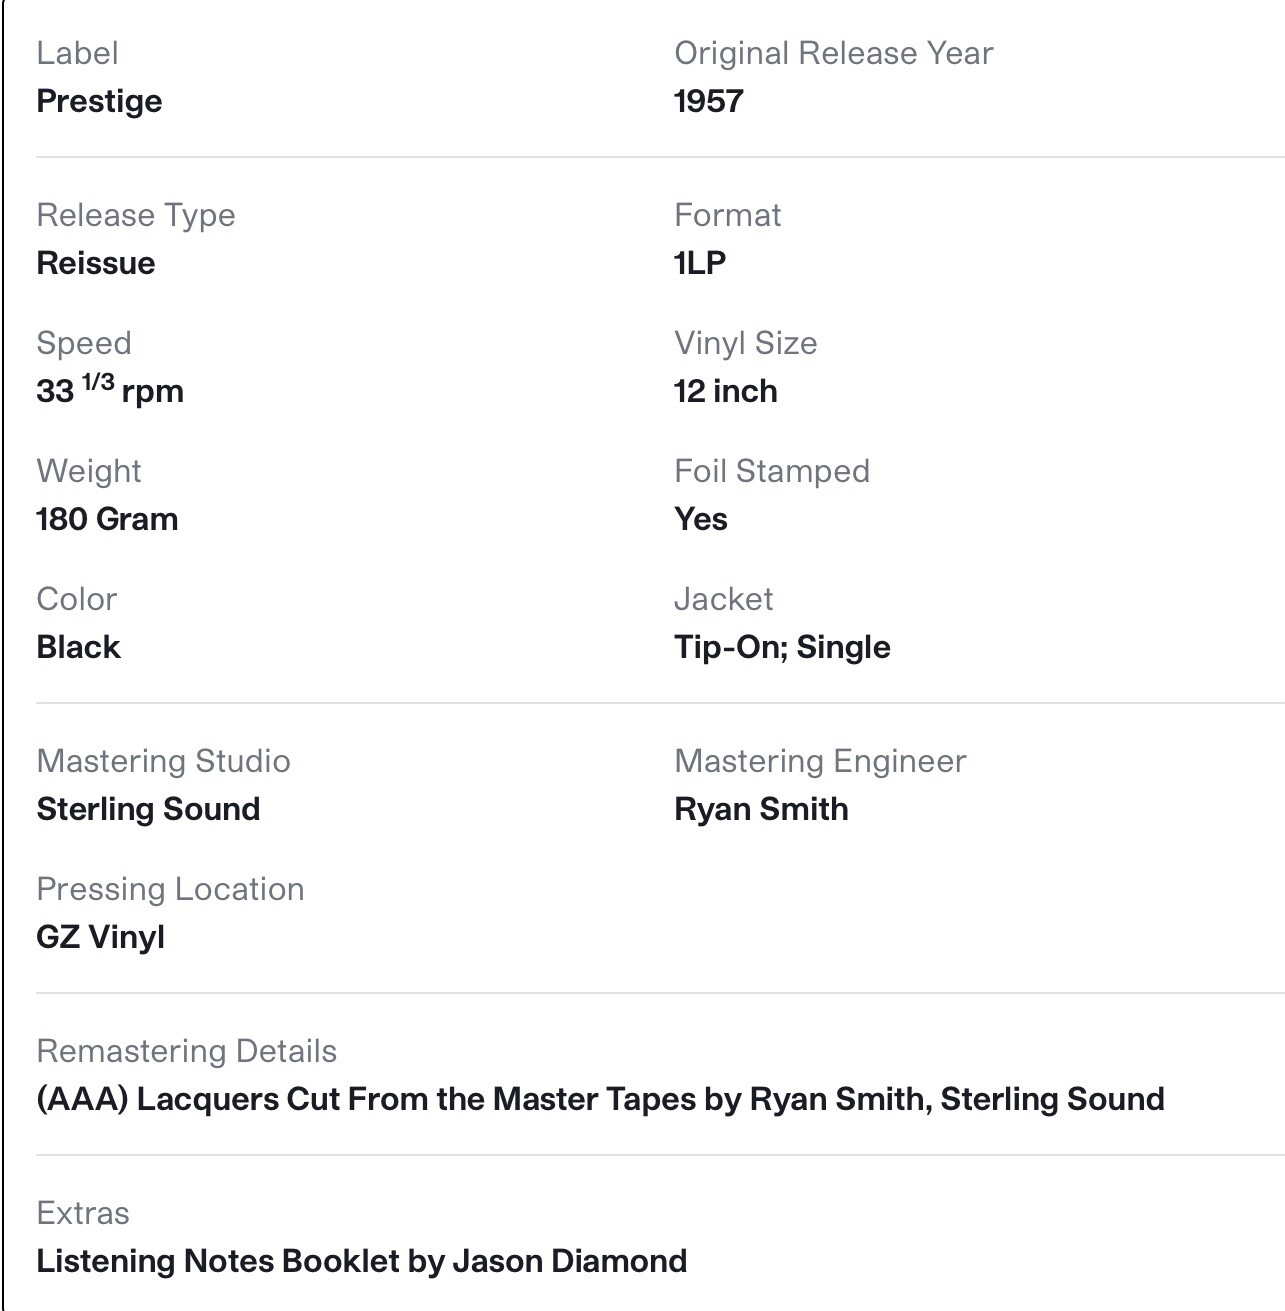Image resolution: width=1285 pixels, height=1311 pixels.
Task: Click GZ Vinyl pressing location
Action: [100, 937]
